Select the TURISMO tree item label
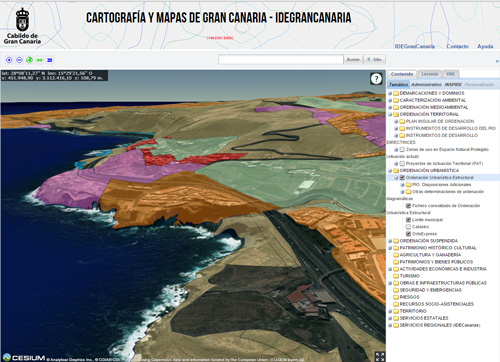Viewport: 500px width, 362px height. point(410,276)
